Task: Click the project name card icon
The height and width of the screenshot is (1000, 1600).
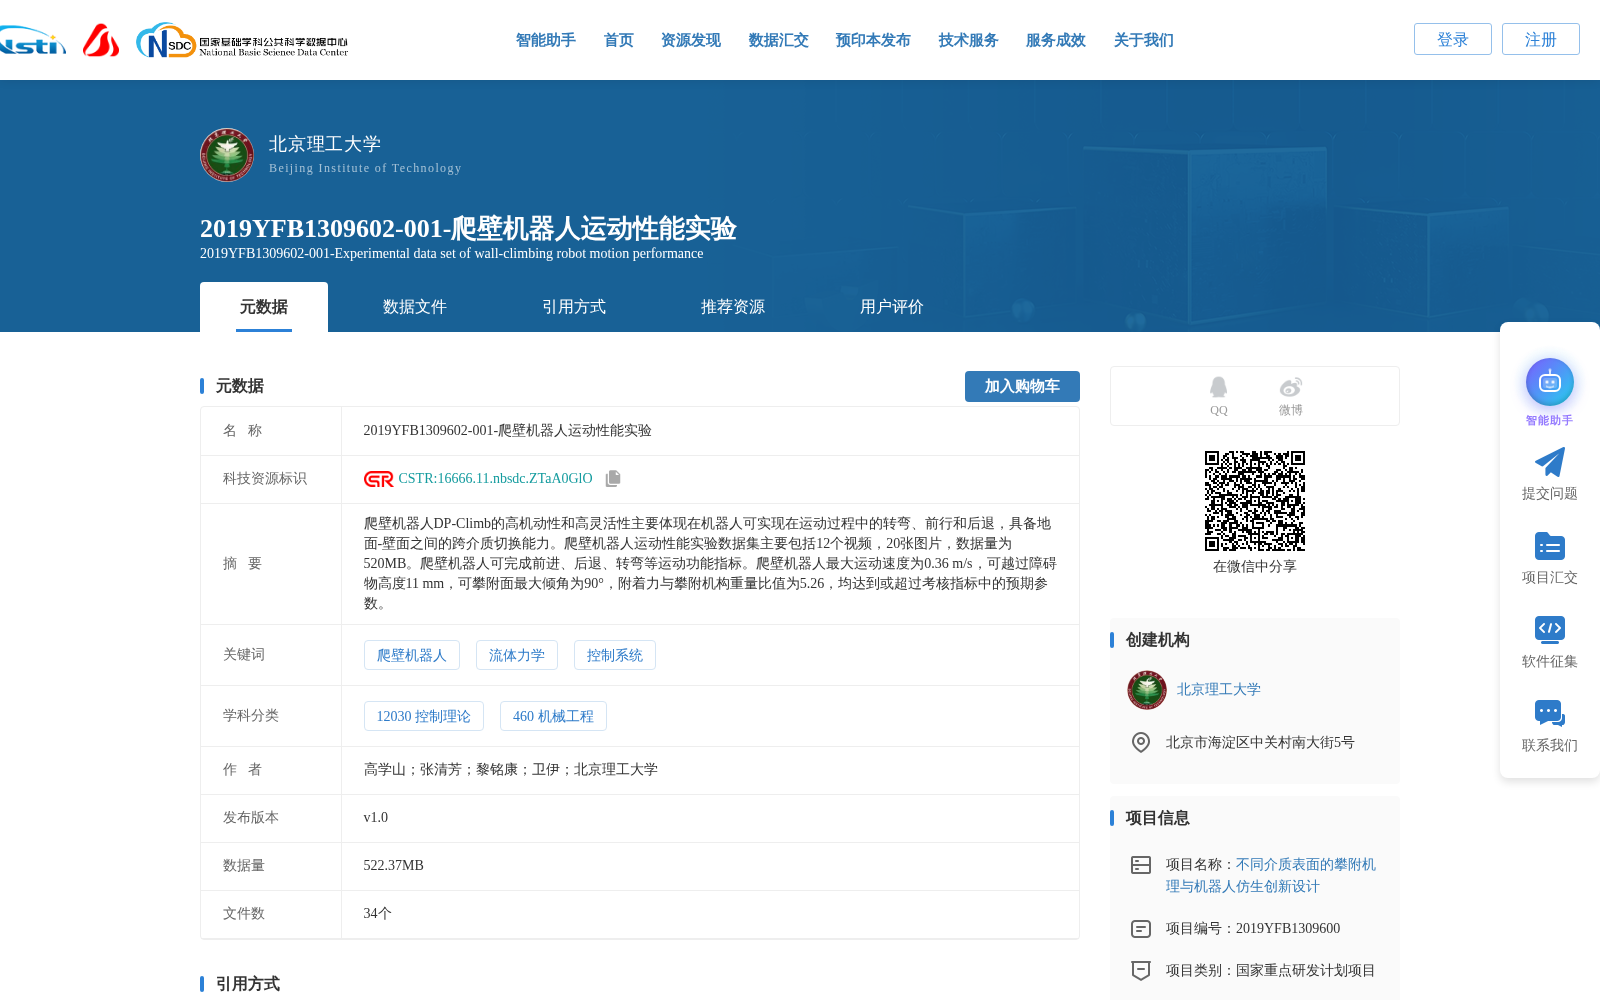Action: click(x=1141, y=865)
